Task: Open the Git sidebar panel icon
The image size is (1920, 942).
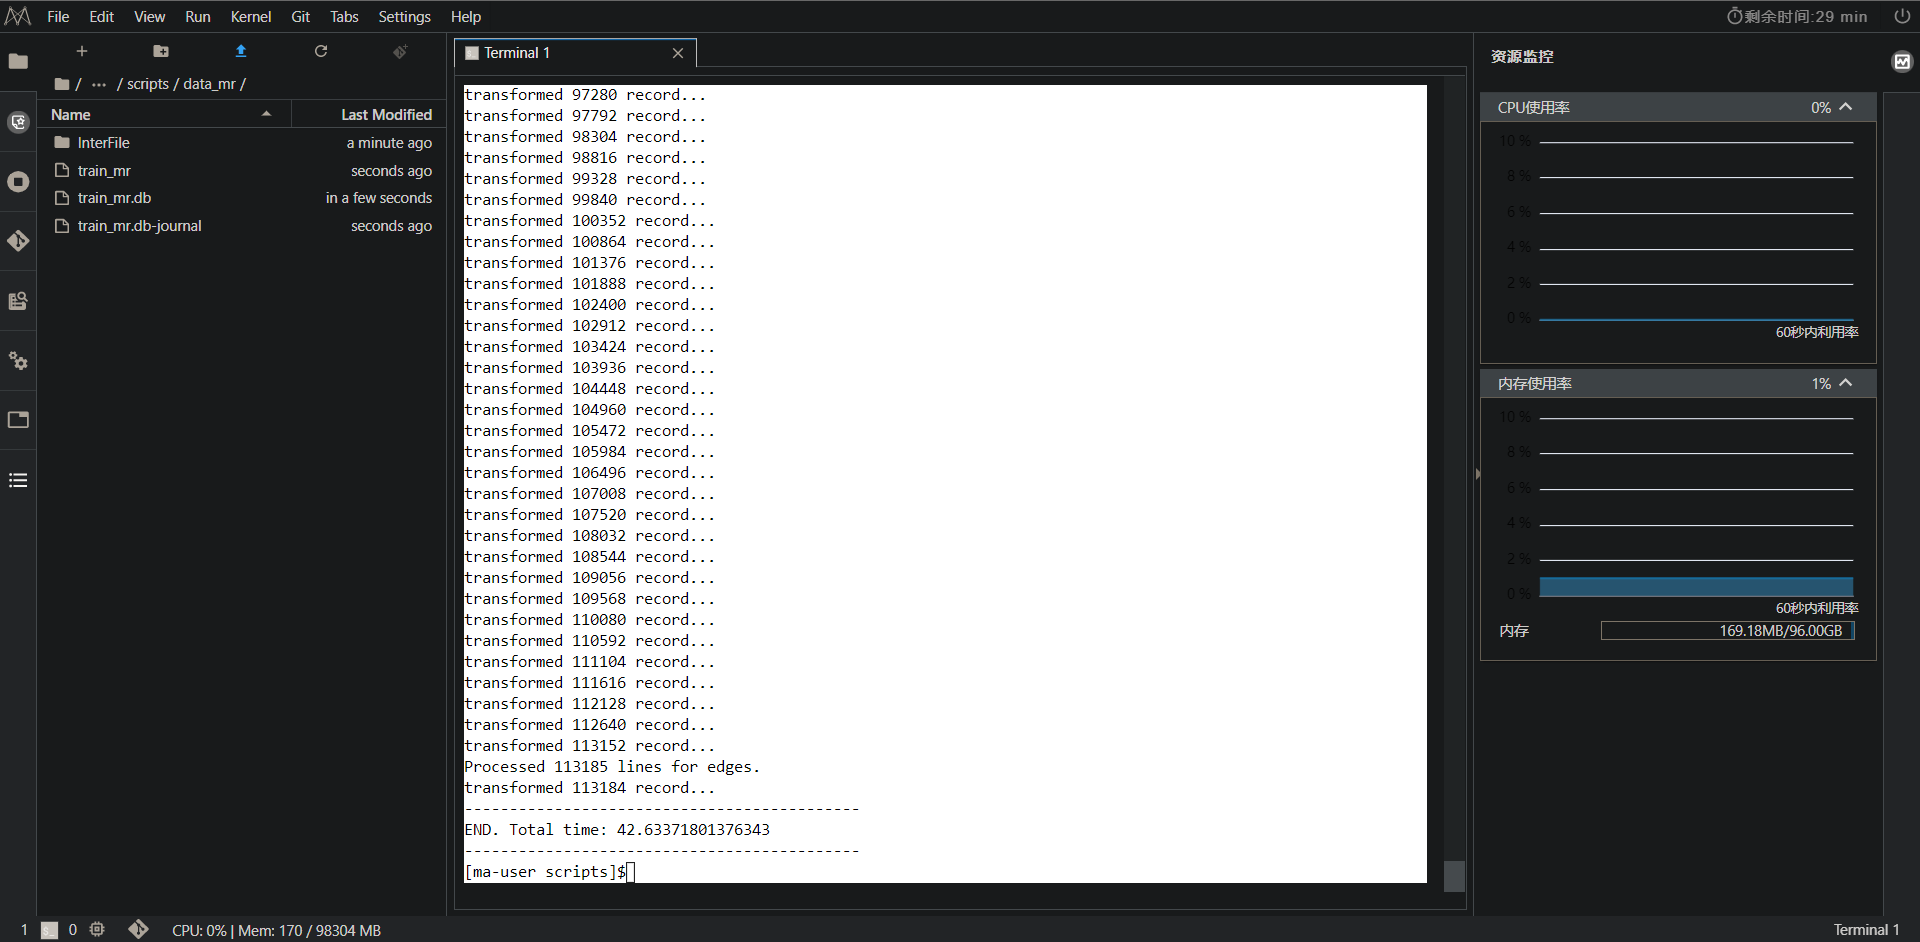Action: (x=18, y=241)
